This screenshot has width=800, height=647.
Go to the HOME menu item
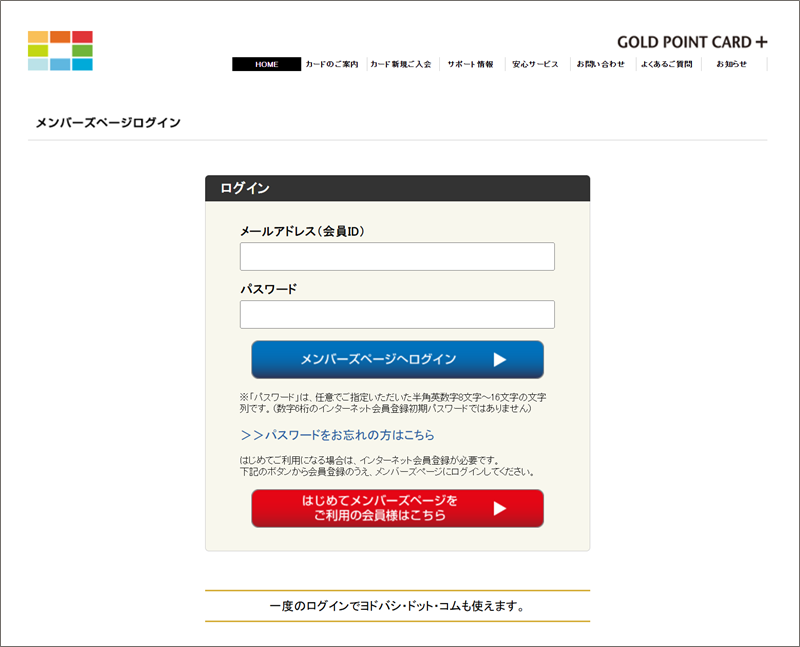click(266, 64)
